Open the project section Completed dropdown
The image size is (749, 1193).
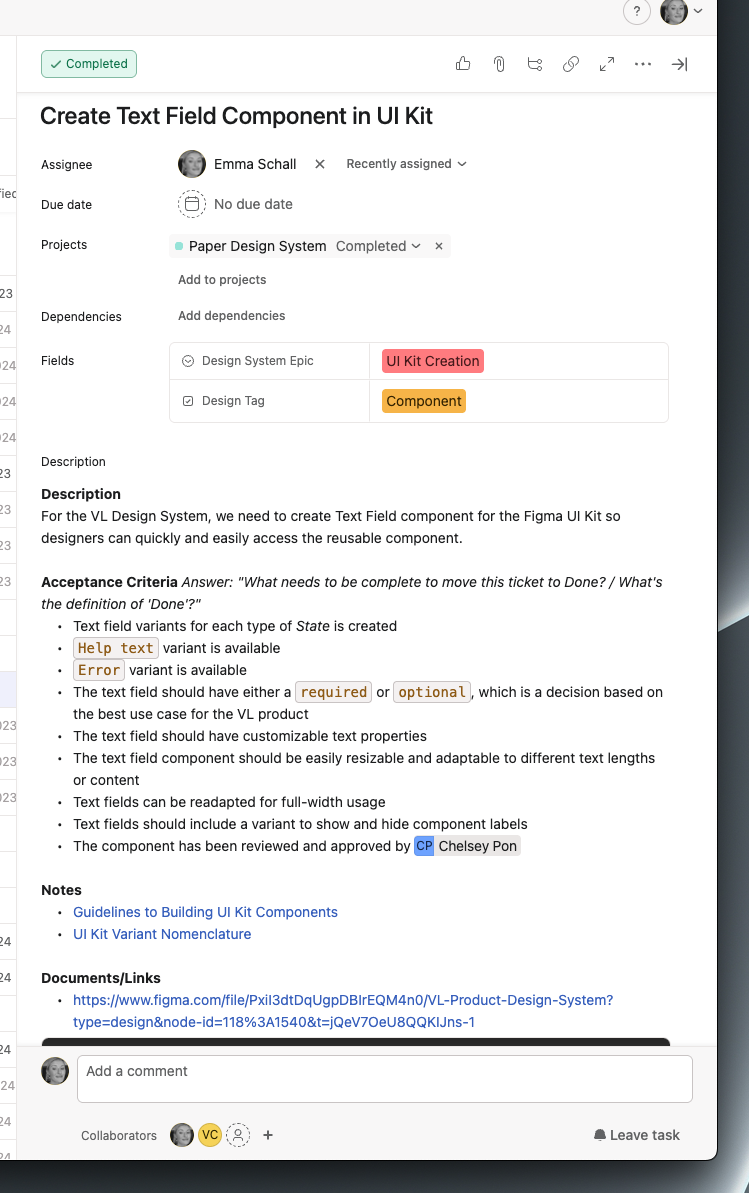tap(378, 246)
